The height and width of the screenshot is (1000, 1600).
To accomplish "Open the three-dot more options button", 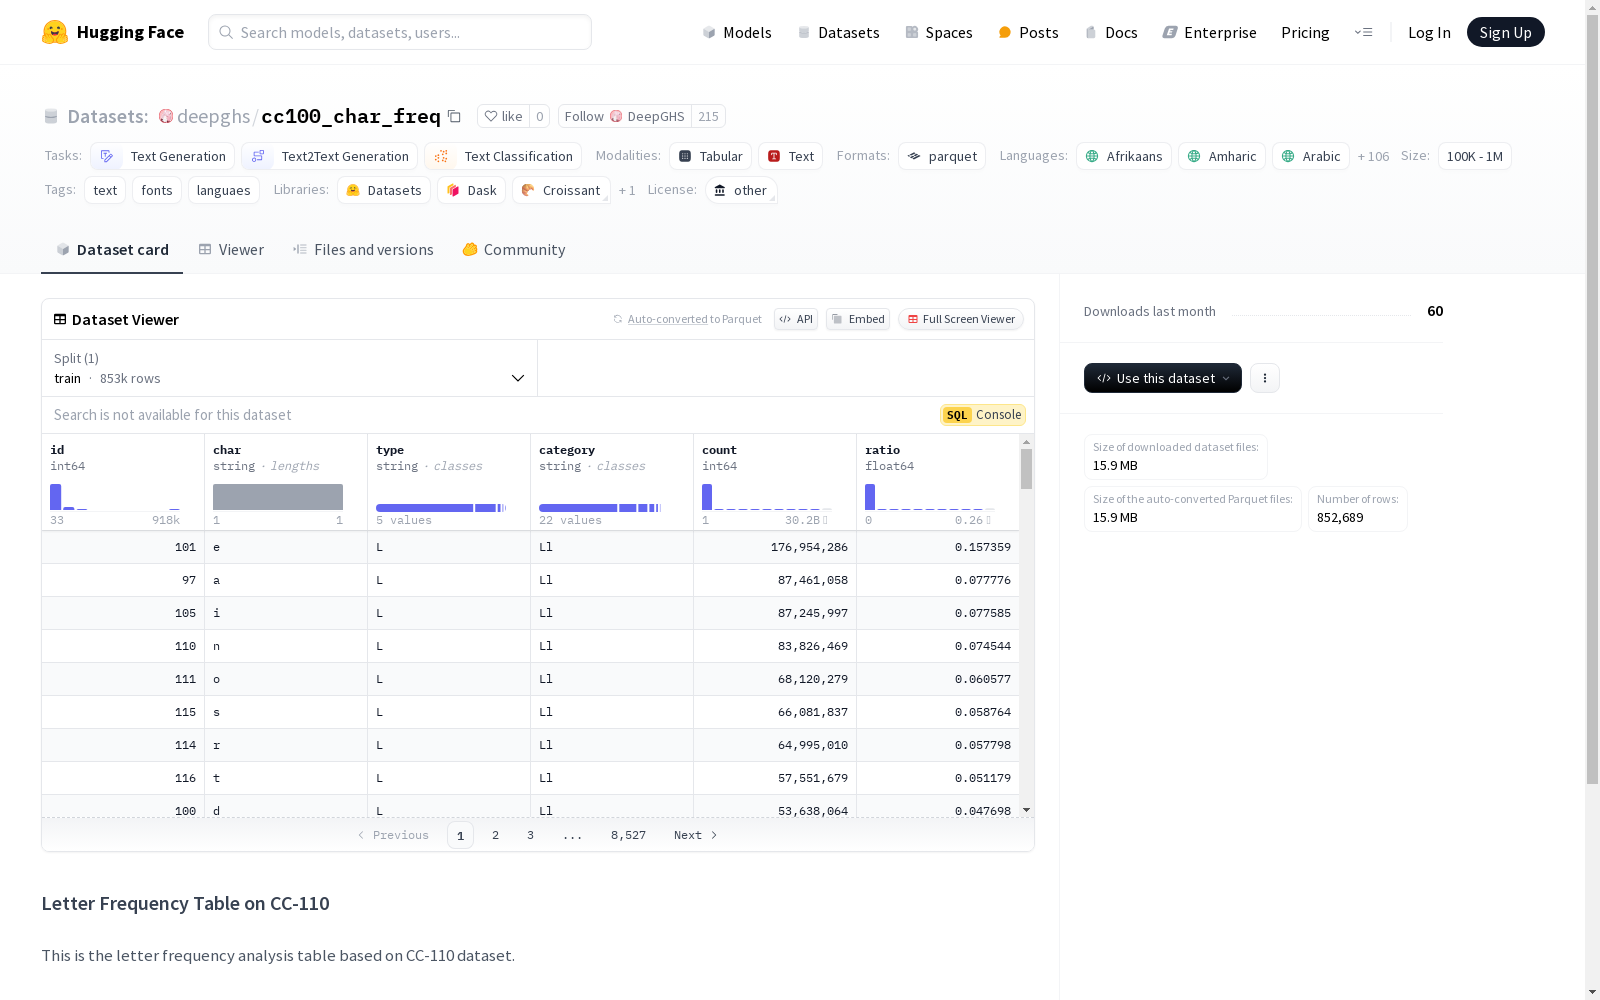I will point(1265,378).
